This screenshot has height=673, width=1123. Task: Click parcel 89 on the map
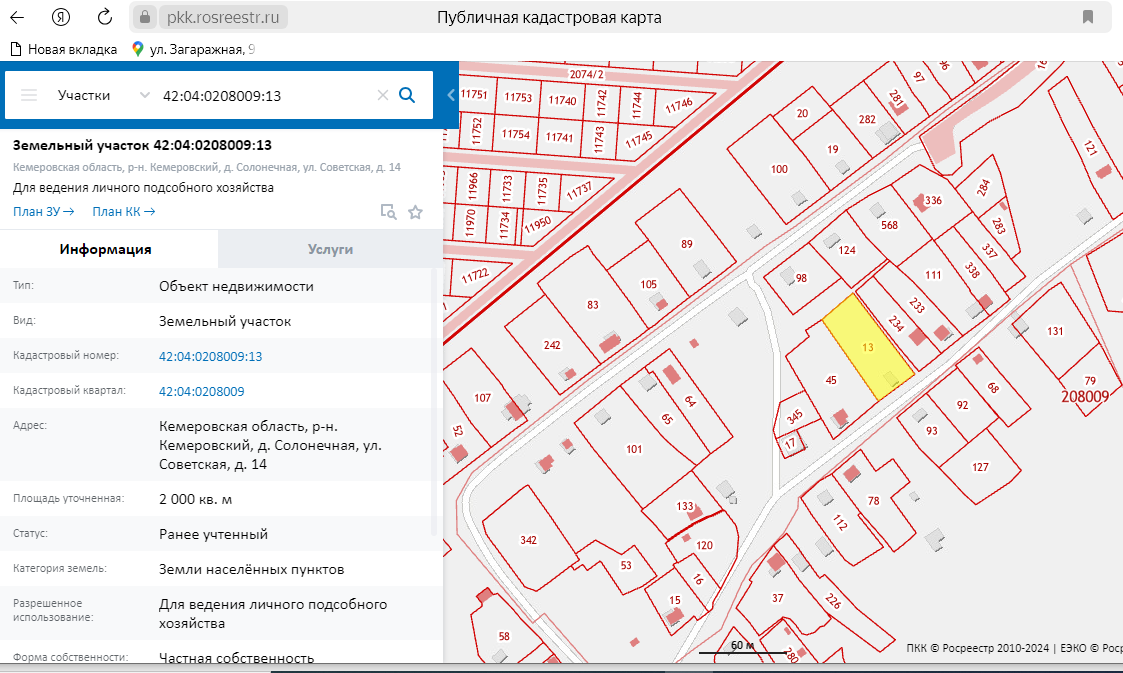pos(687,244)
